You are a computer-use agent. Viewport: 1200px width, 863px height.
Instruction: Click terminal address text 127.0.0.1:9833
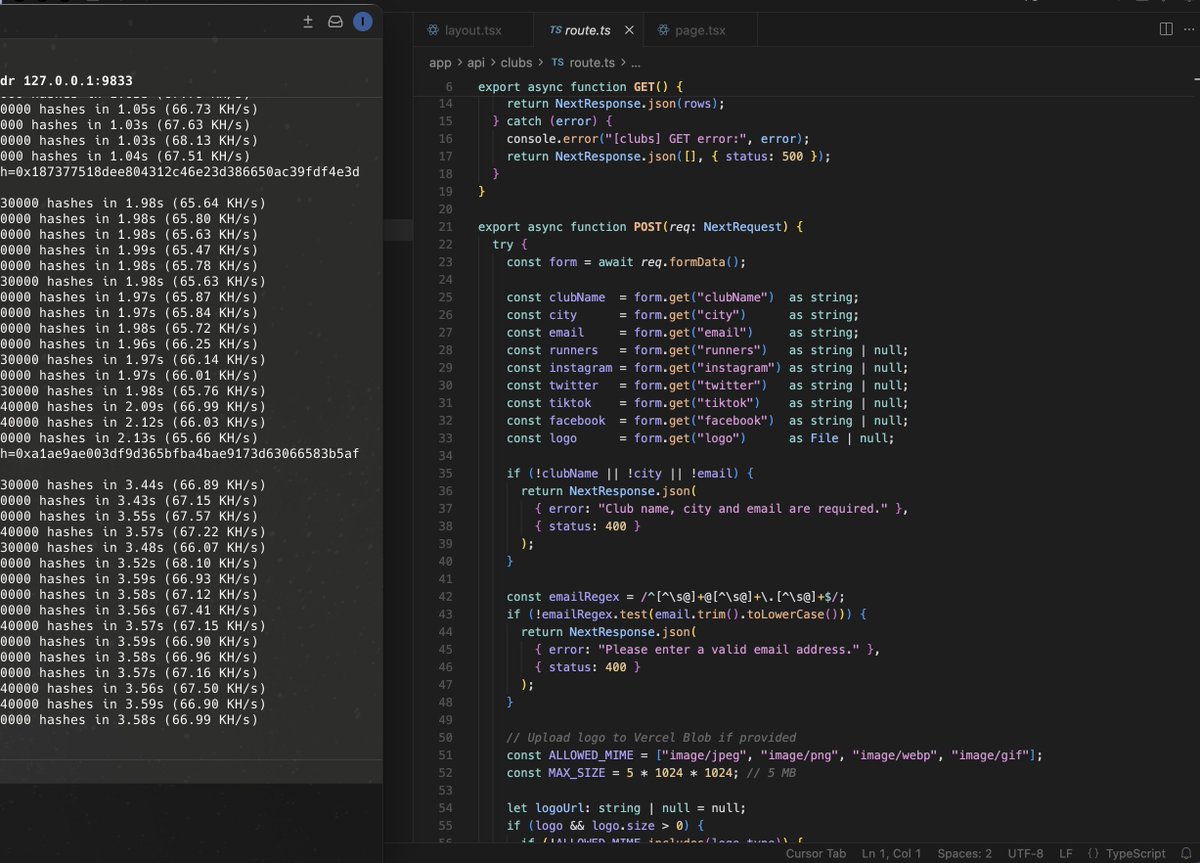(x=76, y=81)
